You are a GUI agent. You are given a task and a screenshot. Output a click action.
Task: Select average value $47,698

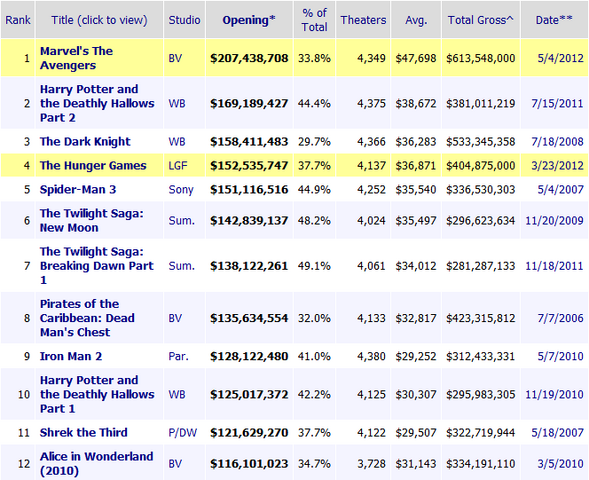pyautogui.click(x=416, y=59)
